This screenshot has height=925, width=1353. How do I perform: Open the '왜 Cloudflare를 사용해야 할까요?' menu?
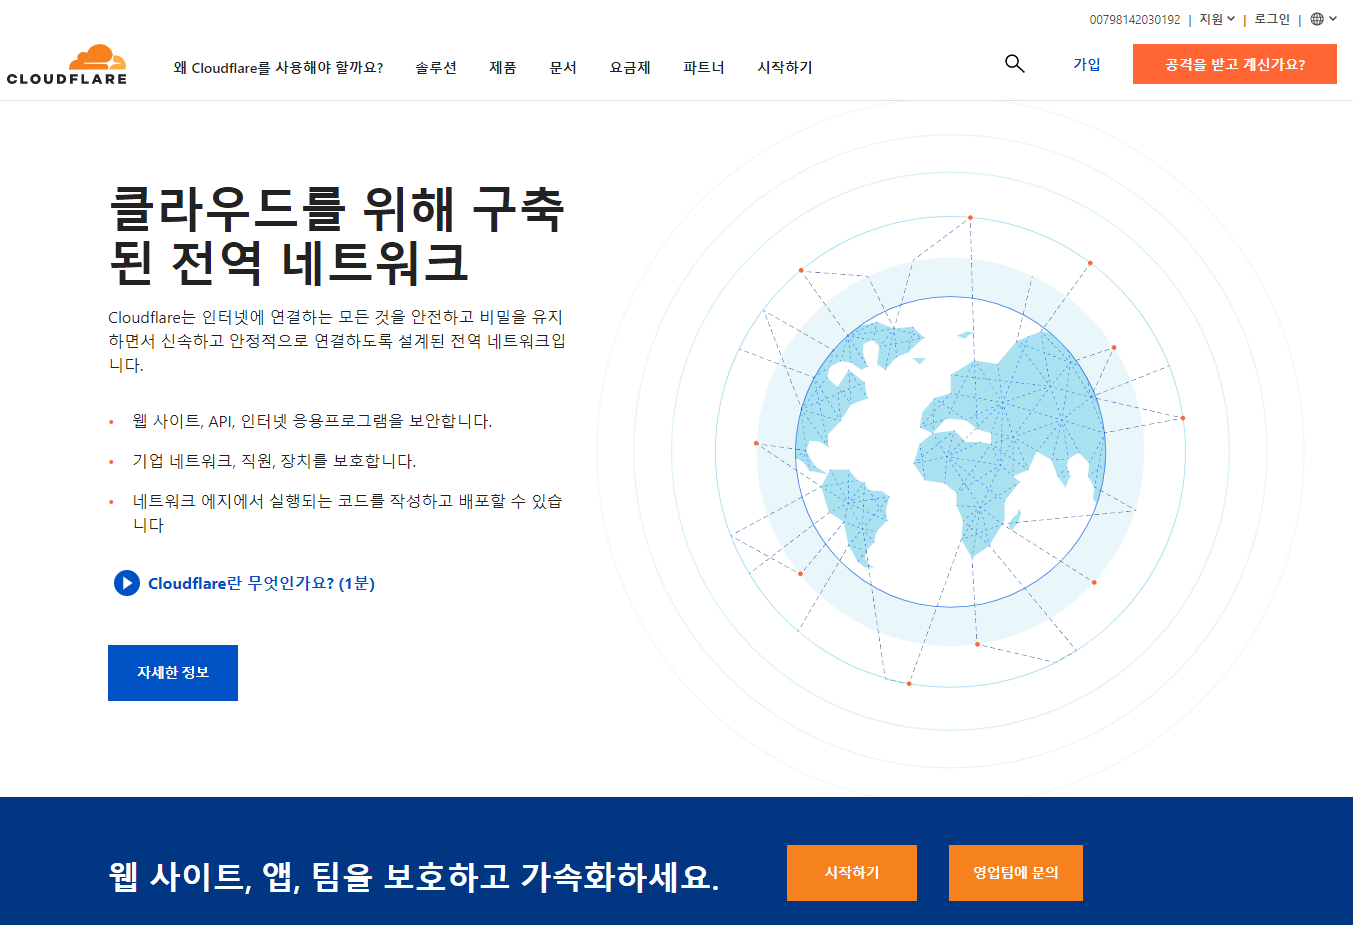pos(278,68)
